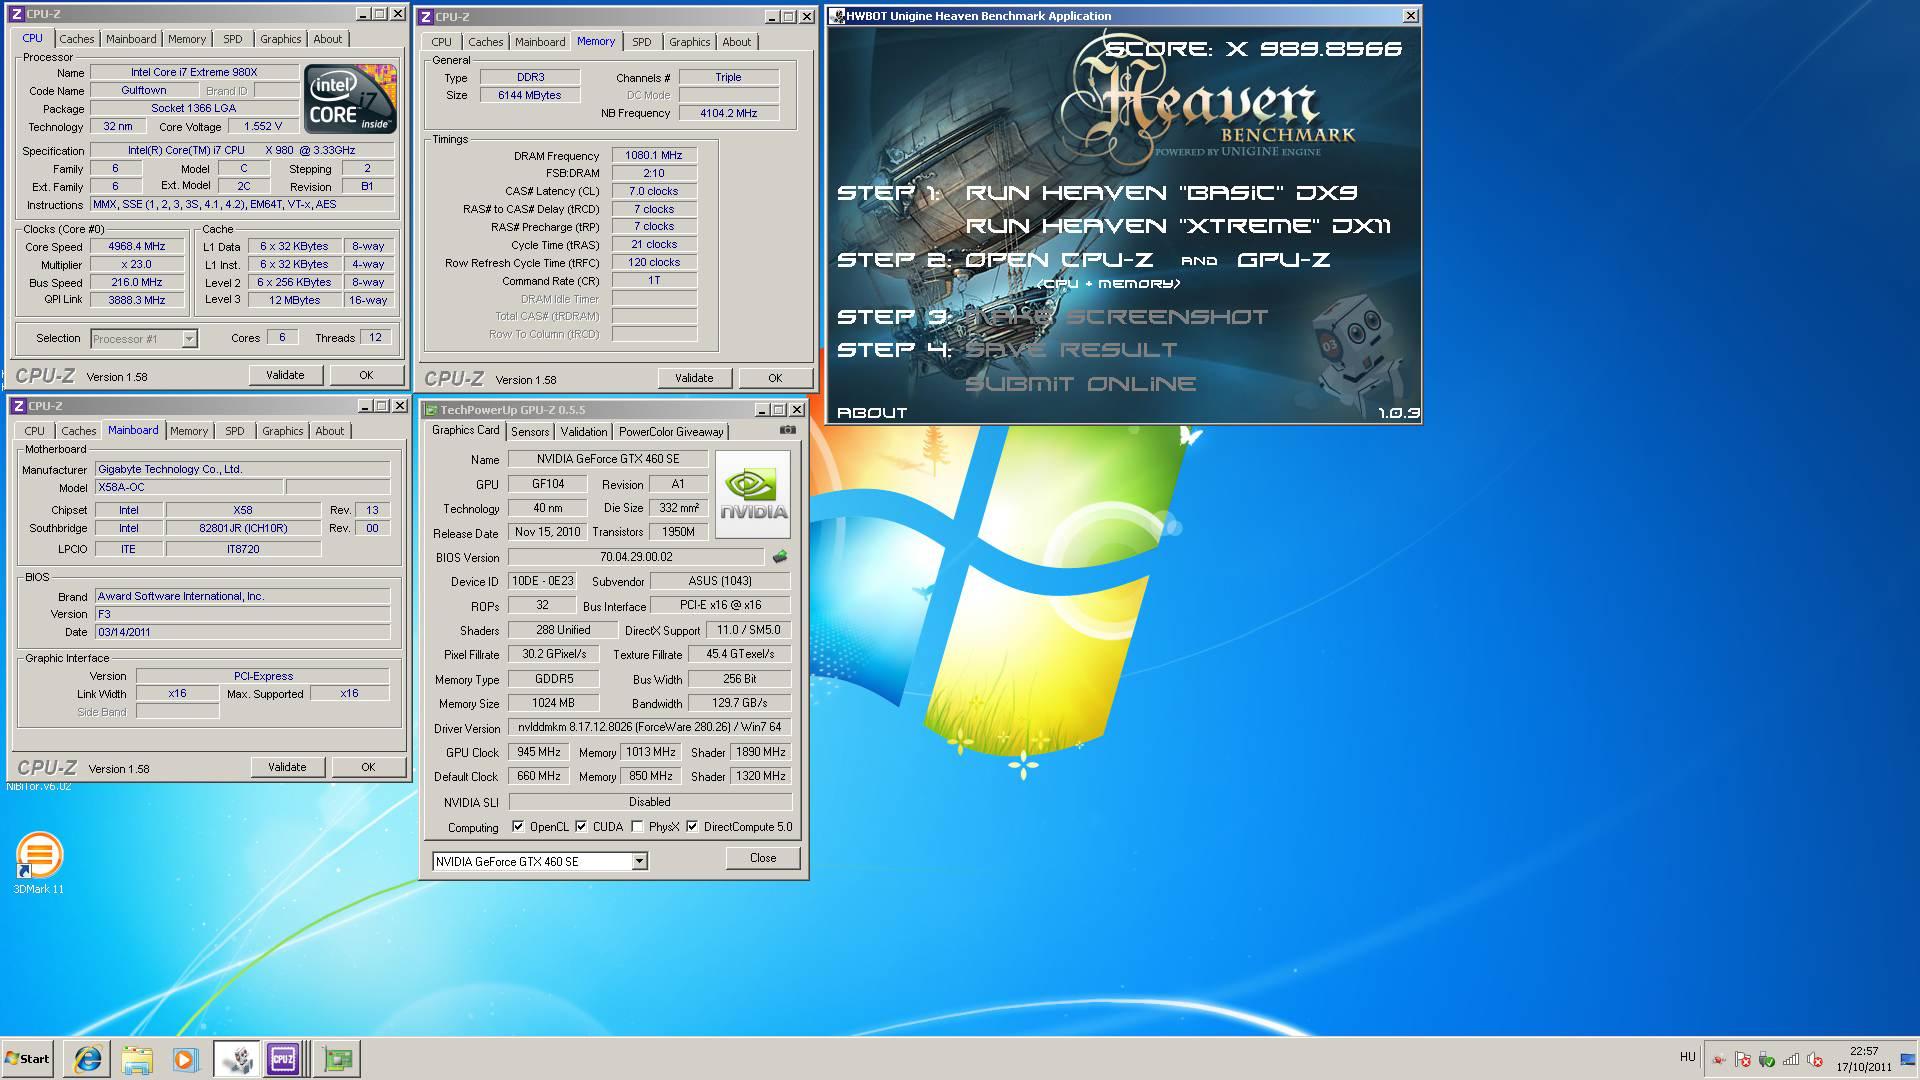This screenshot has width=1920, height=1080.
Task: Click Submit Online in Heaven app
Action: pos(1080,384)
